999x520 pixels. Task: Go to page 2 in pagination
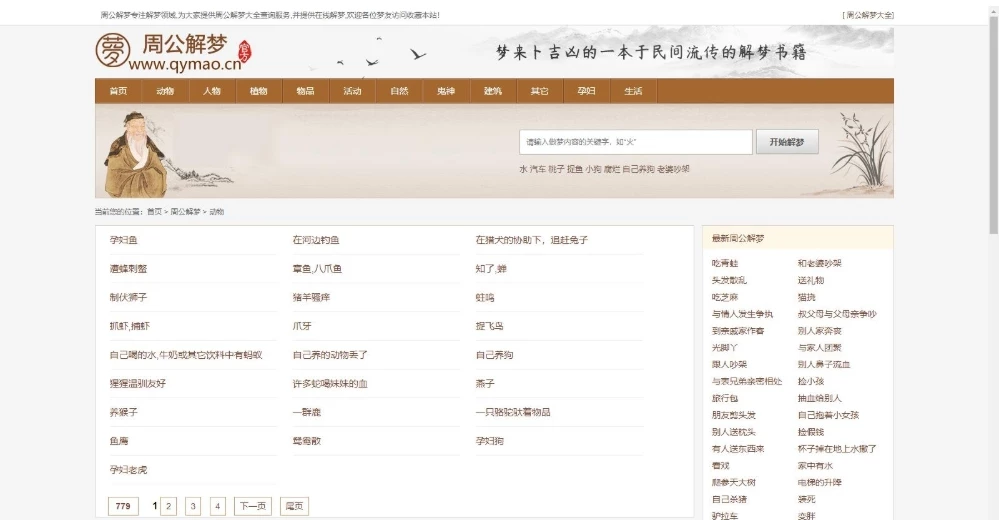coord(168,506)
